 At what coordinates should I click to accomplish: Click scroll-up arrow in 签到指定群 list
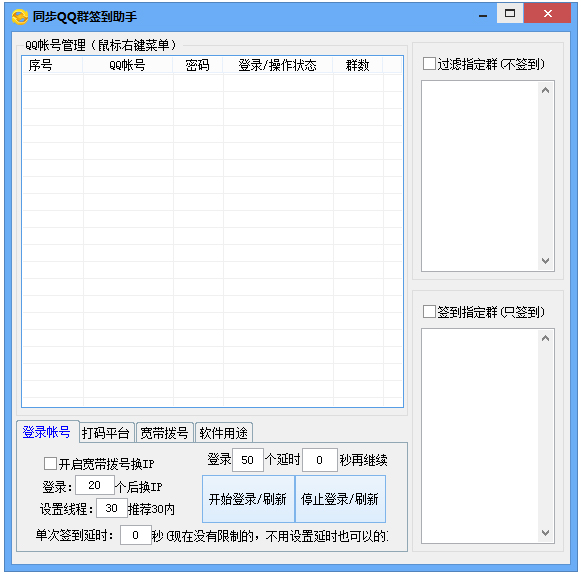pyautogui.click(x=545, y=338)
